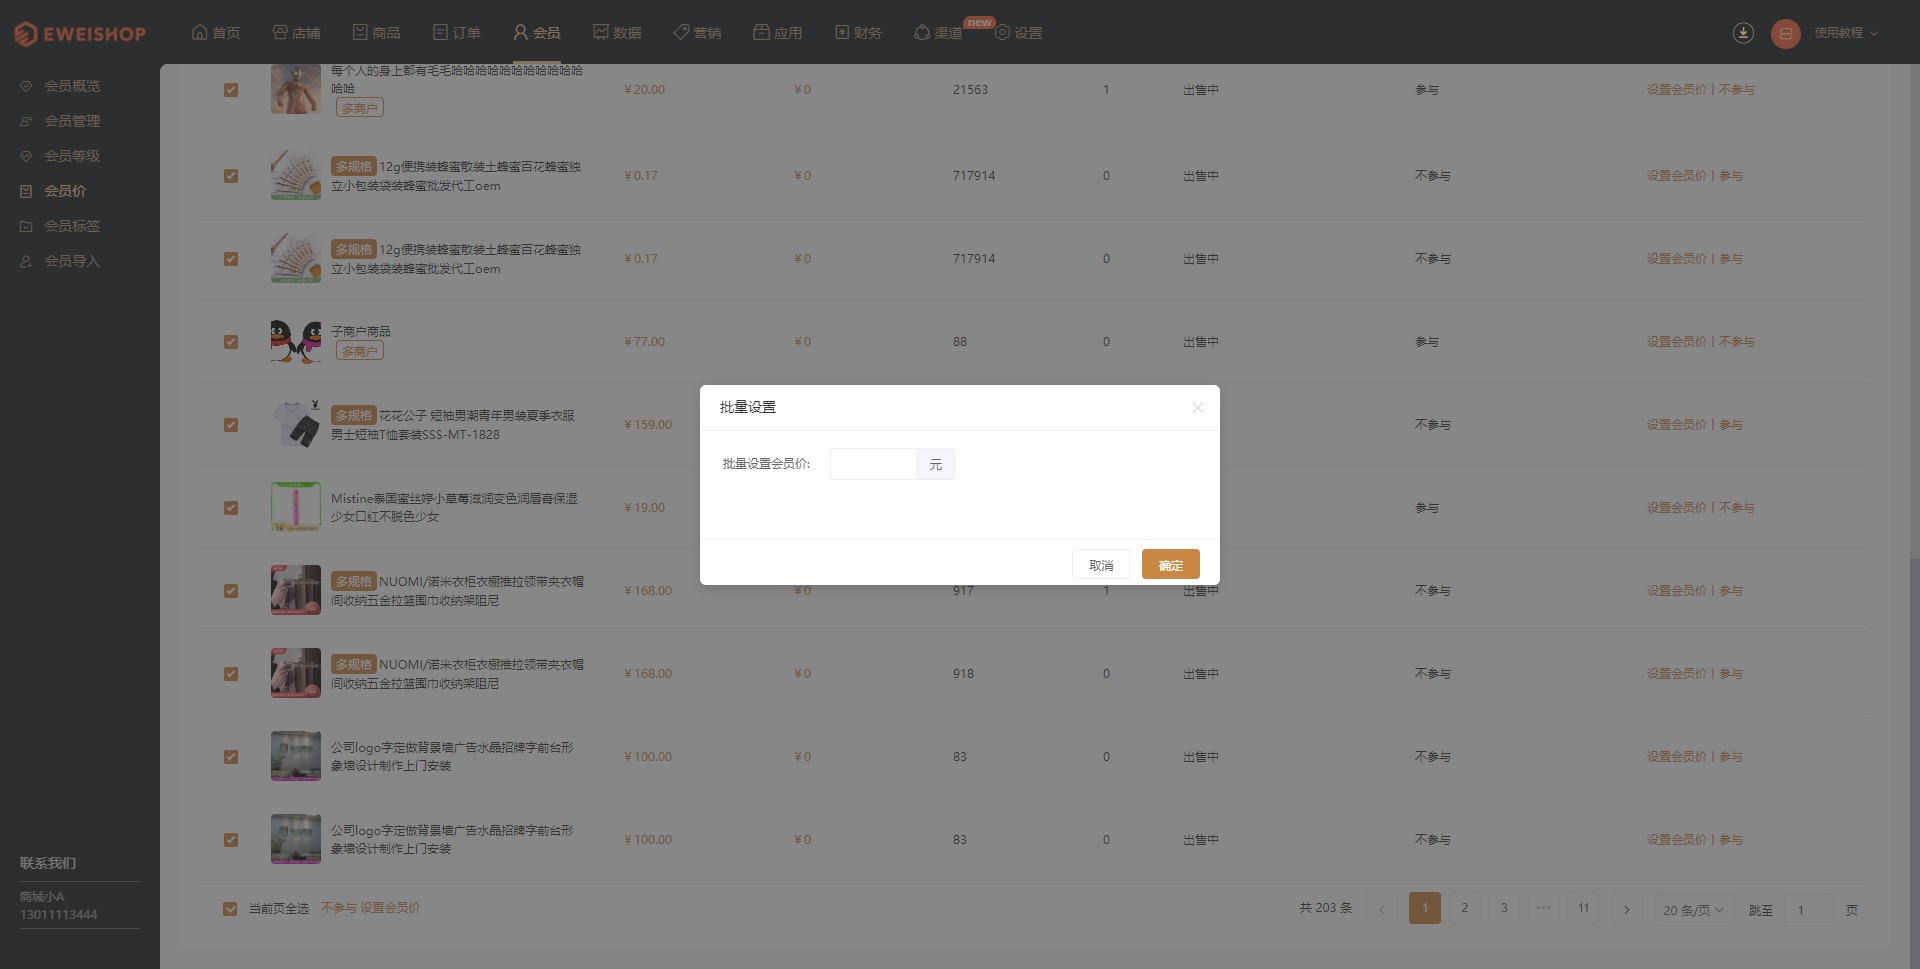Open the download icon in header
This screenshot has height=969, width=1920.
pos(1743,33)
